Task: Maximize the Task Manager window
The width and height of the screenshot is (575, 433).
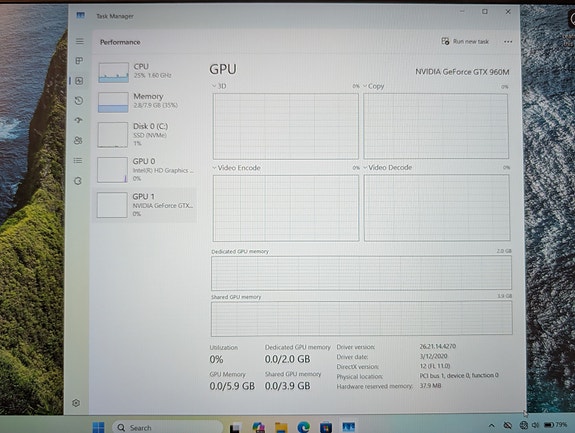Action: click(x=485, y=12)
